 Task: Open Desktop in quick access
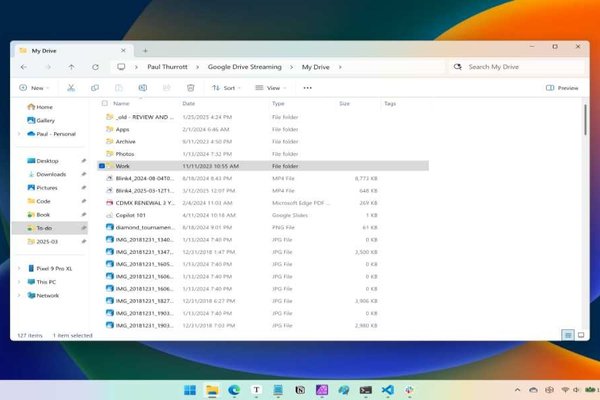pyautogui.click(x=43, y=161)
